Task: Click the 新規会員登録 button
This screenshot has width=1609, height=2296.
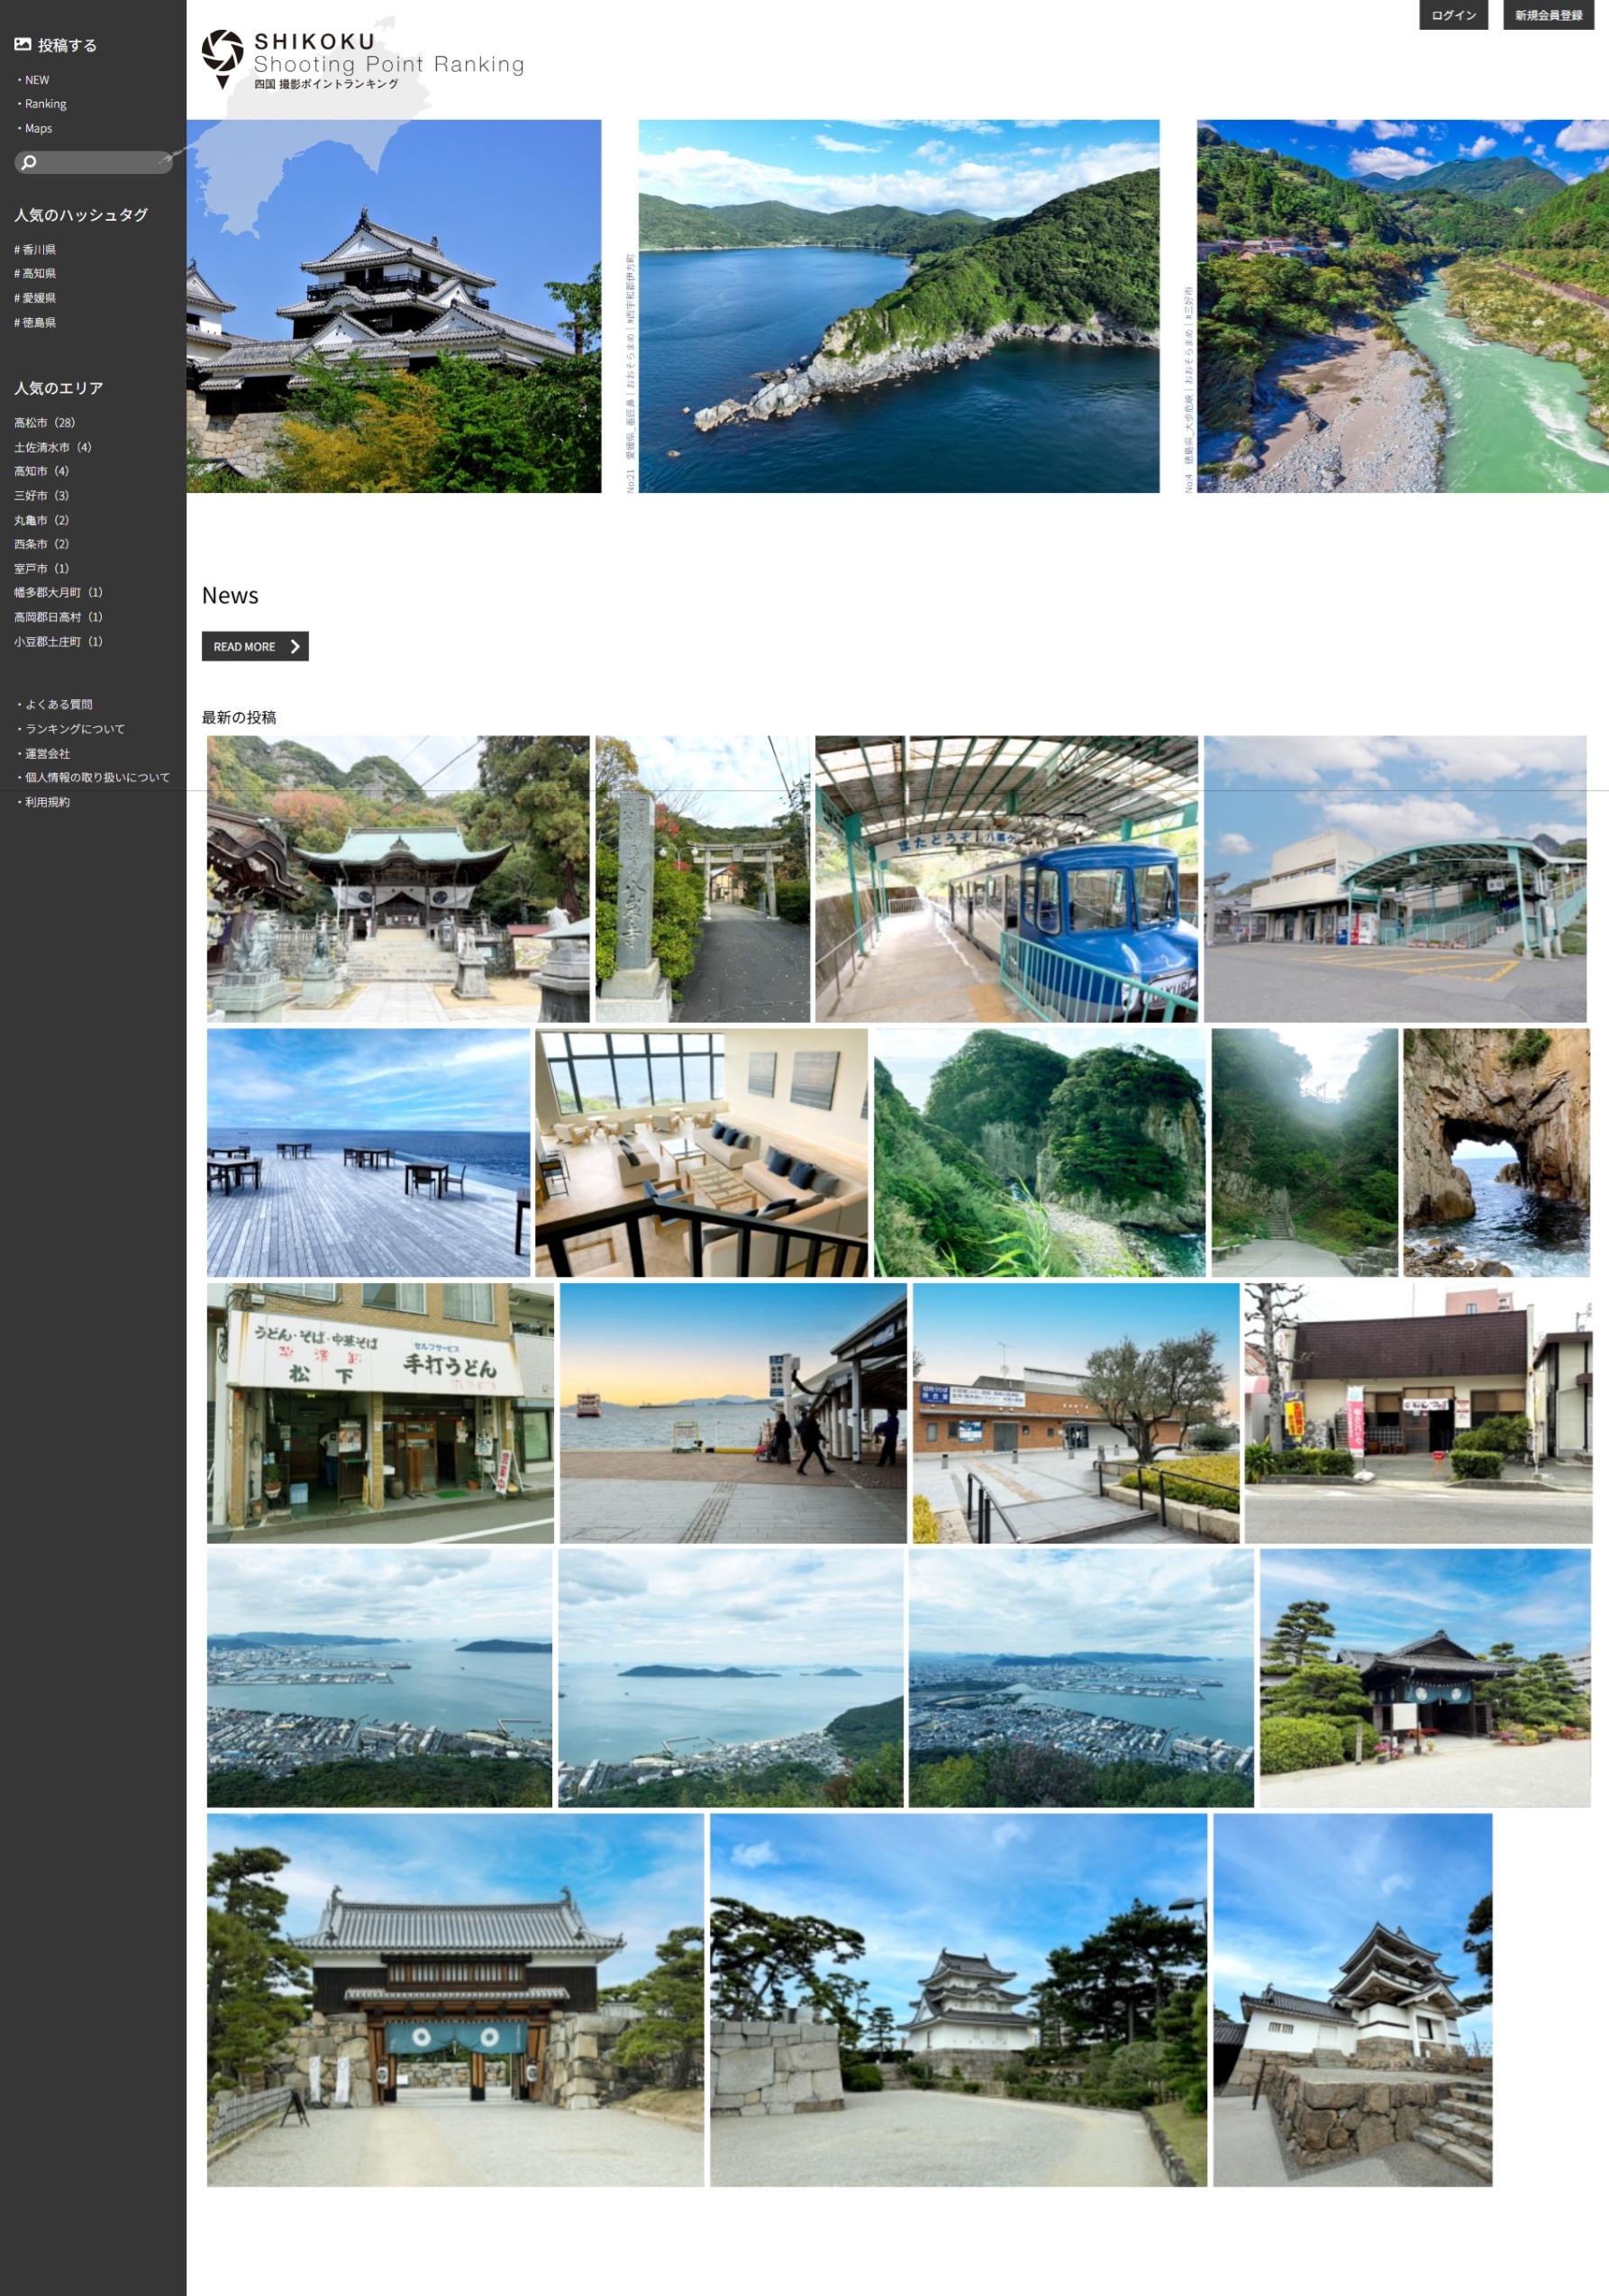Action: [x=1547, y=15]
